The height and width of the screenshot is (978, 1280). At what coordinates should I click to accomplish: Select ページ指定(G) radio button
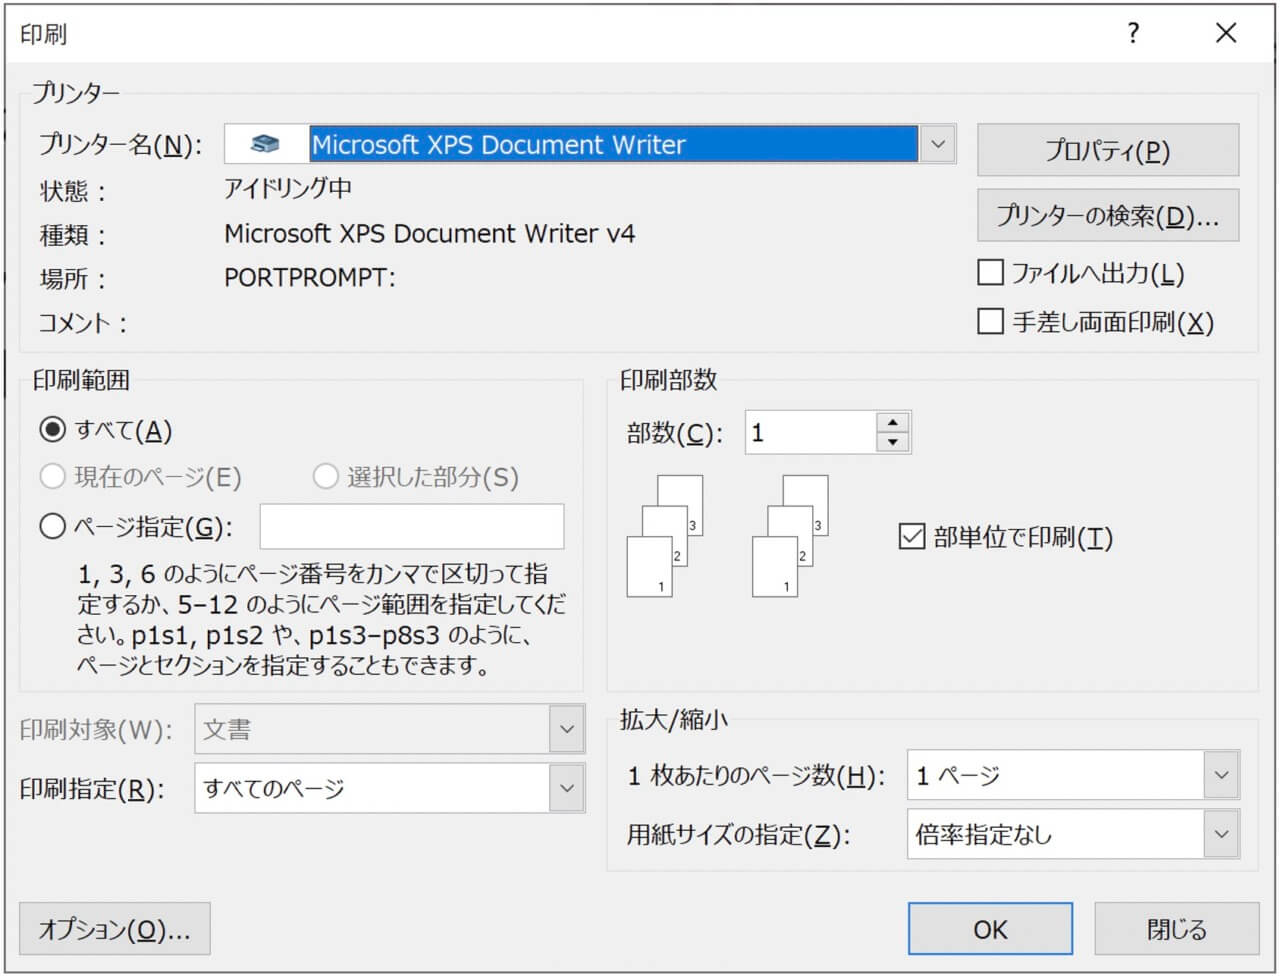52,526
